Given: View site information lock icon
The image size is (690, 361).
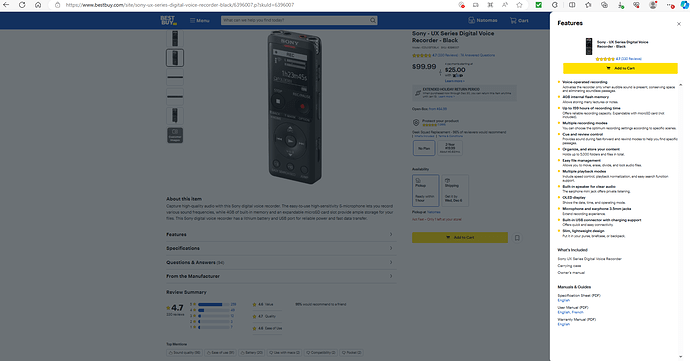Looking at the screenshot, I should click(57, 5).
